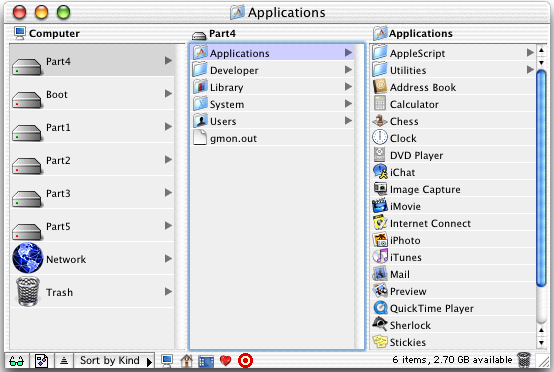Select the Part1 drive
Image resolution: width=554 pixels, height=372 pixels.
click(92, 126)
